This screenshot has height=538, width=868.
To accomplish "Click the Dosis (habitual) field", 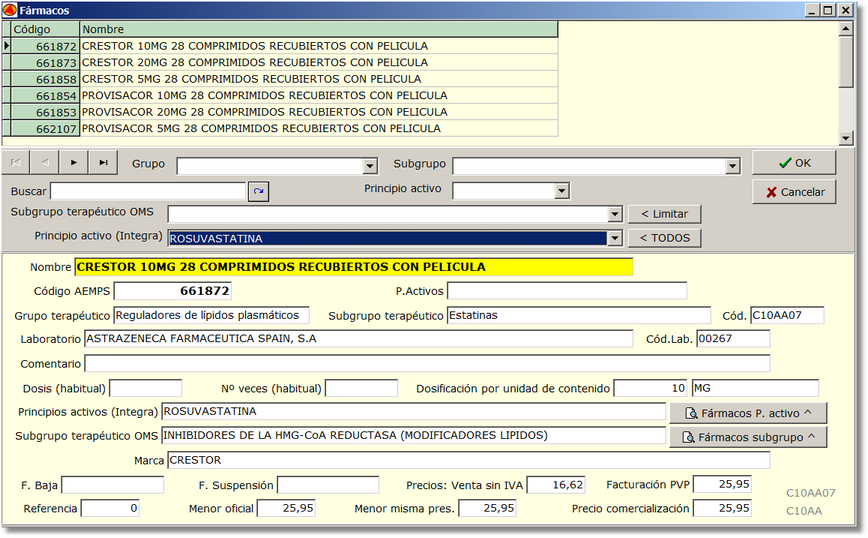I will coord(146,388).
